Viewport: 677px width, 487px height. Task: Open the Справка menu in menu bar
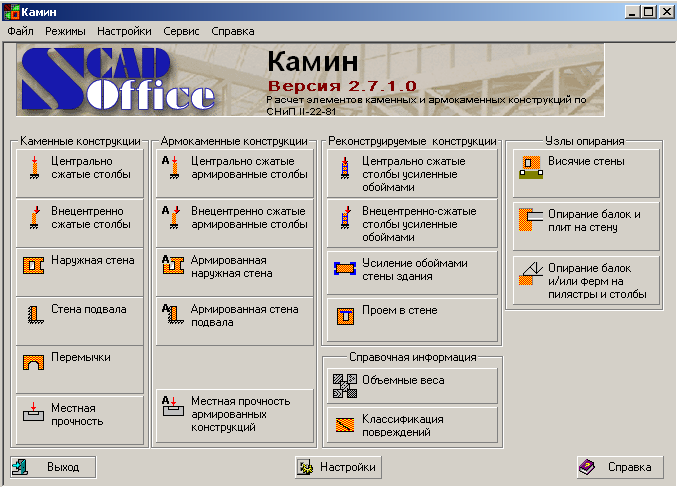[233, 31]
